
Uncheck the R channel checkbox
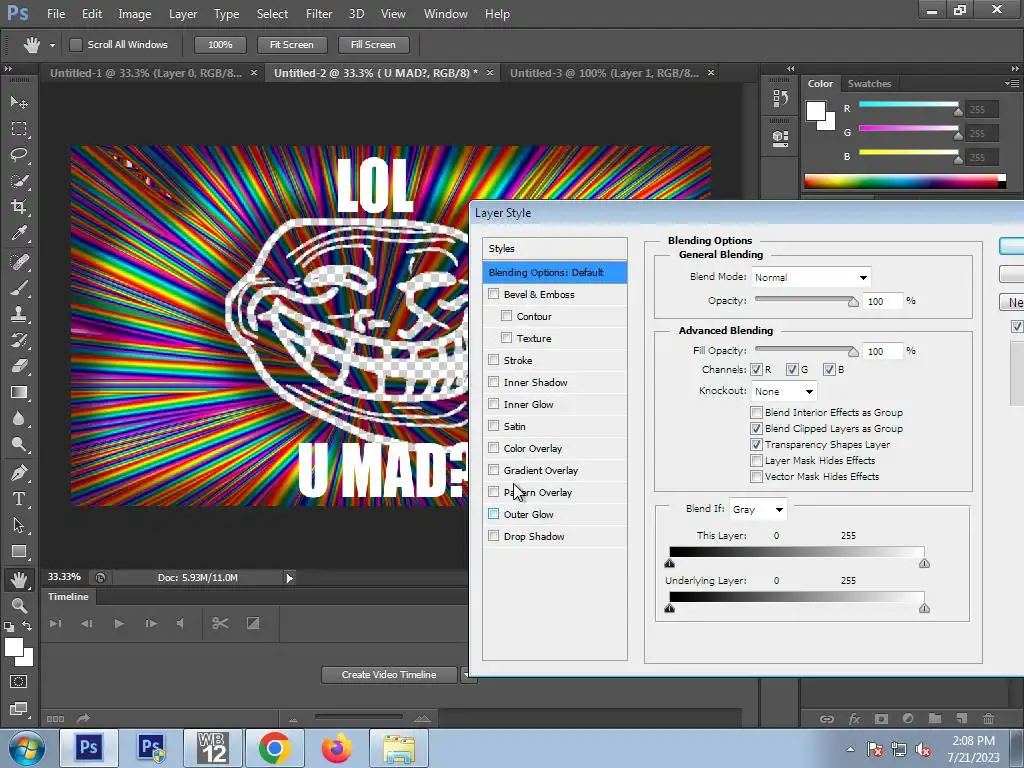(x=756, y=370)
